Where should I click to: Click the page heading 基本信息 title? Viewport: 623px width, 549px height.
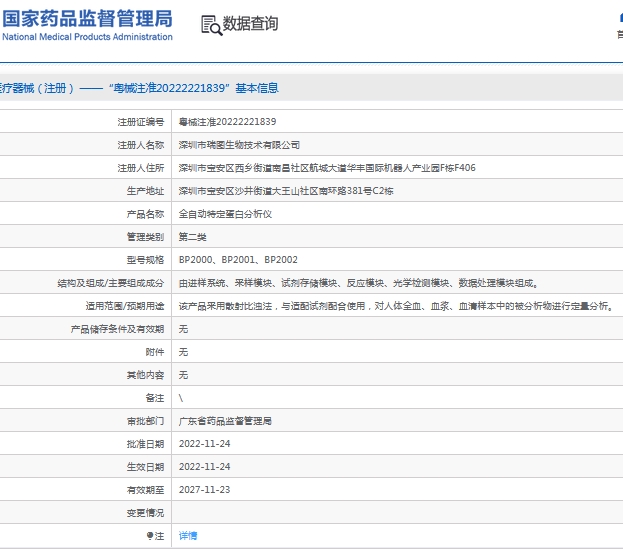click(x=257, y=88)
